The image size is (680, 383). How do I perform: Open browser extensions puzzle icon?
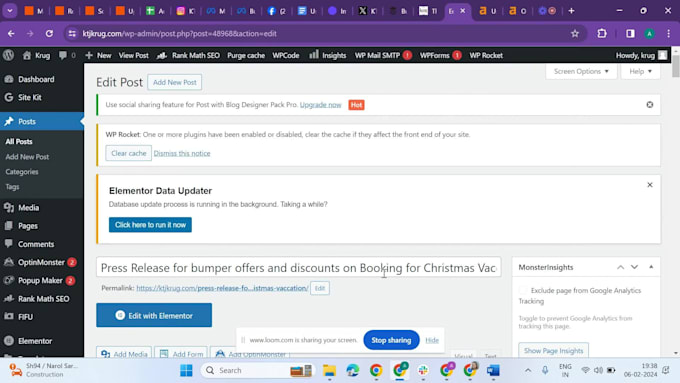(x=602, y=33)
